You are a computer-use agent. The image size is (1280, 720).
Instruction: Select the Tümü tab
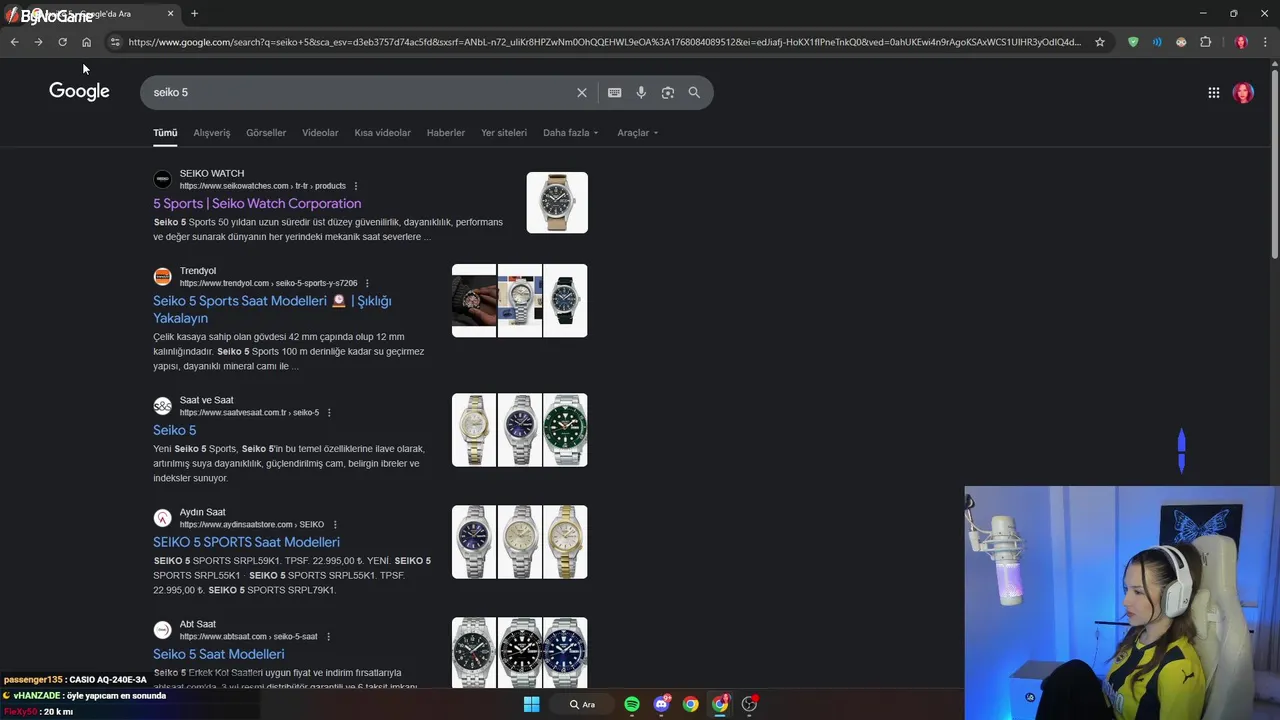click(x=165, y=132)
